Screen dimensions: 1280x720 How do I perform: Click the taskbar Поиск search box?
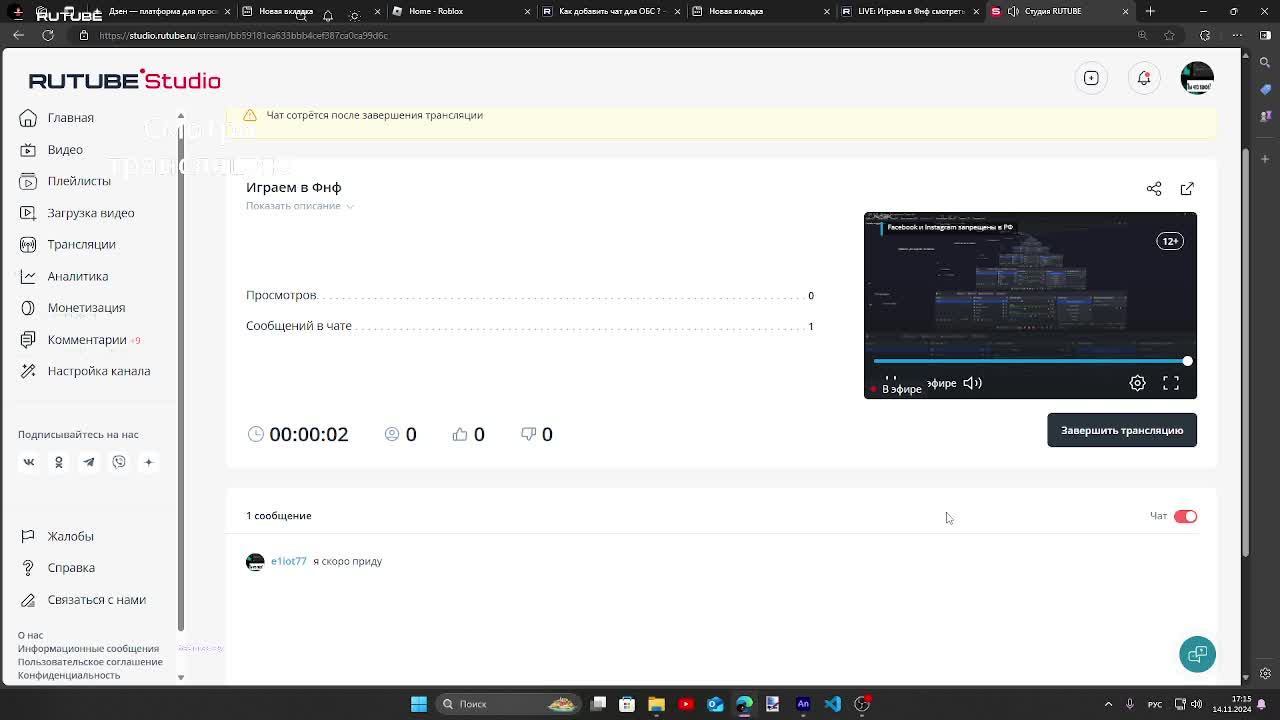point(510,704)
